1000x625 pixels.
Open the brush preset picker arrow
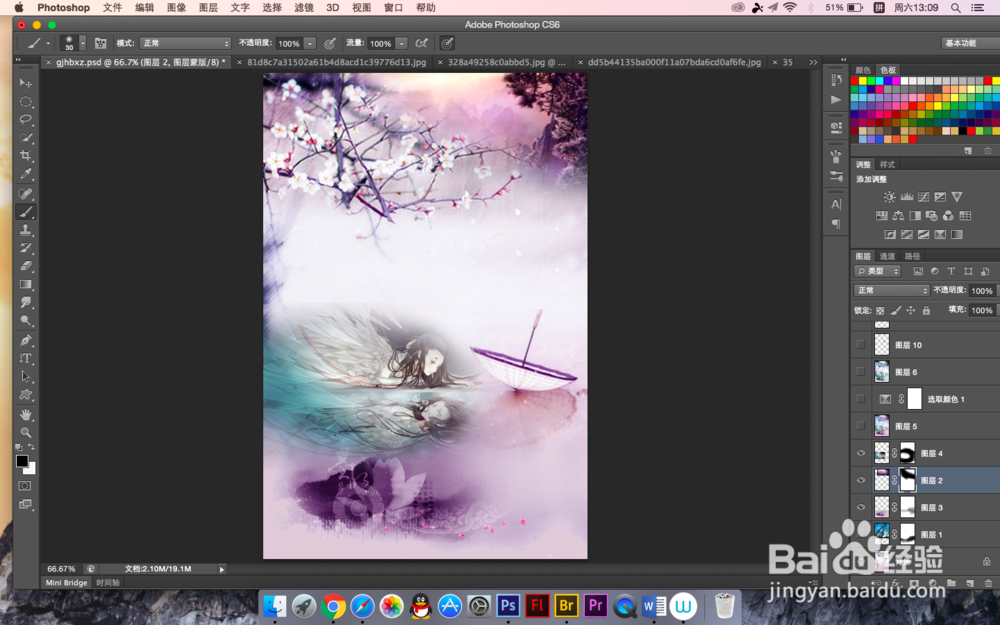tap(82, 43)
